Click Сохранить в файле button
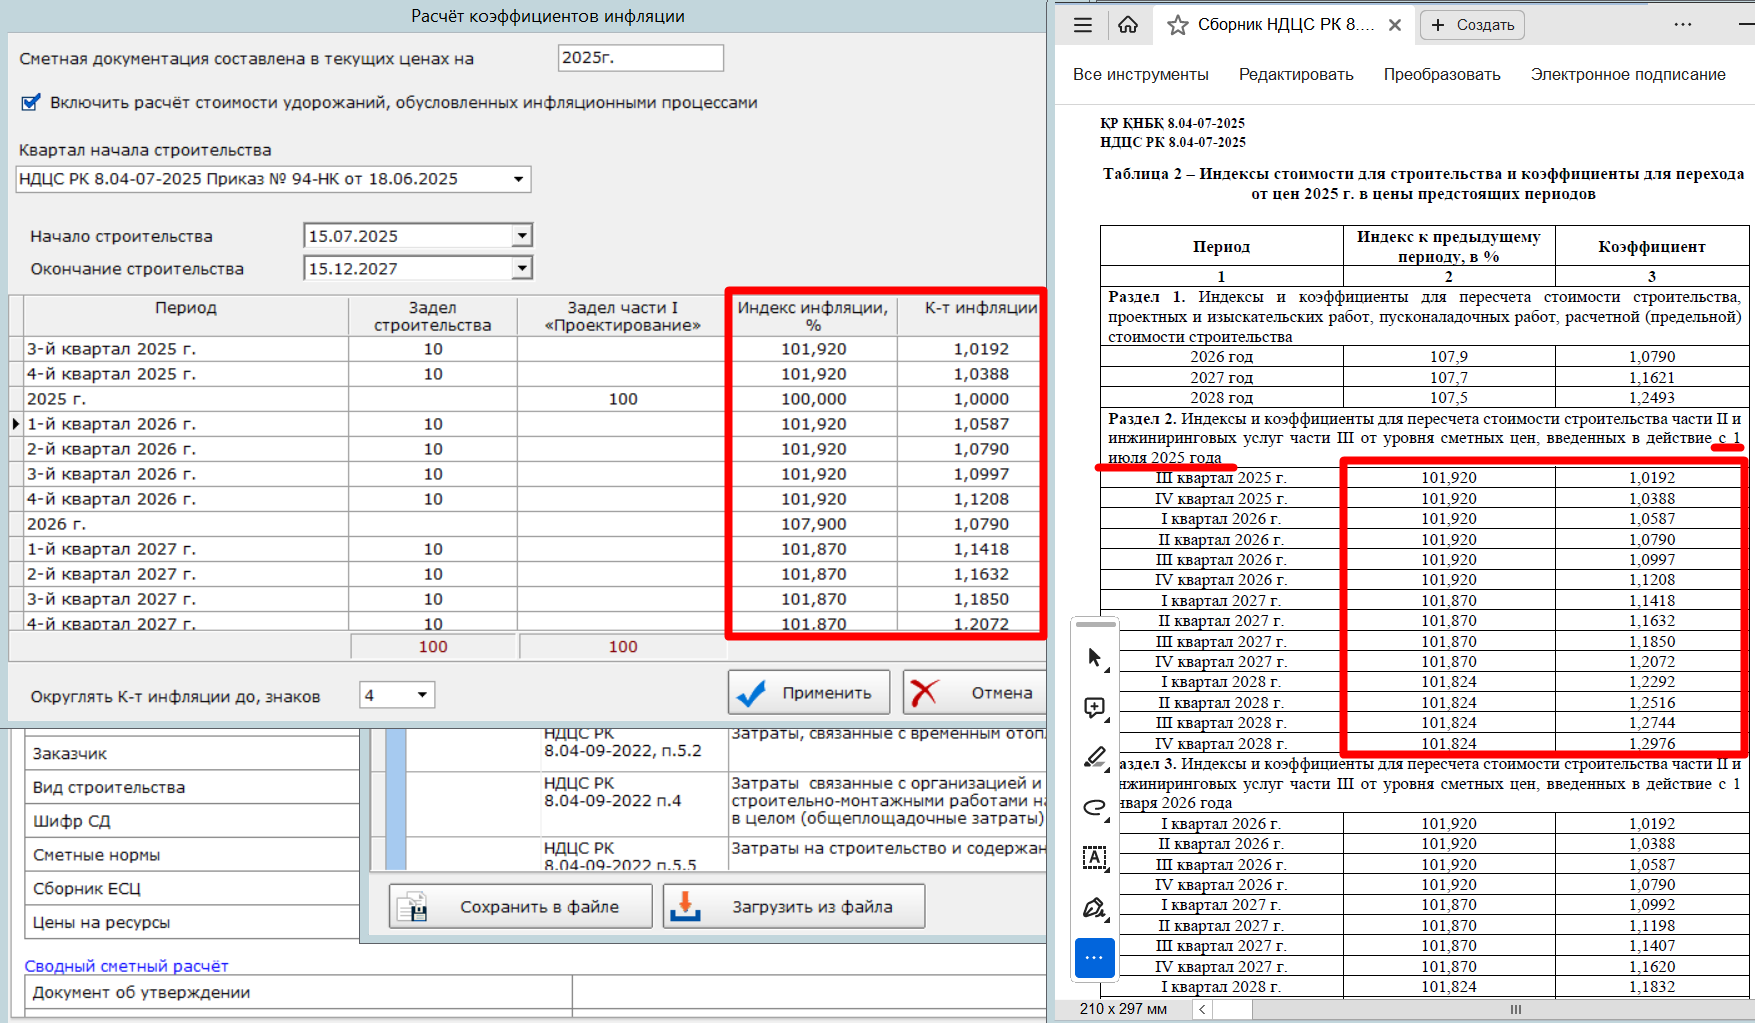Viewport: 1755px width, 1023px height. [x=520, y=907]
